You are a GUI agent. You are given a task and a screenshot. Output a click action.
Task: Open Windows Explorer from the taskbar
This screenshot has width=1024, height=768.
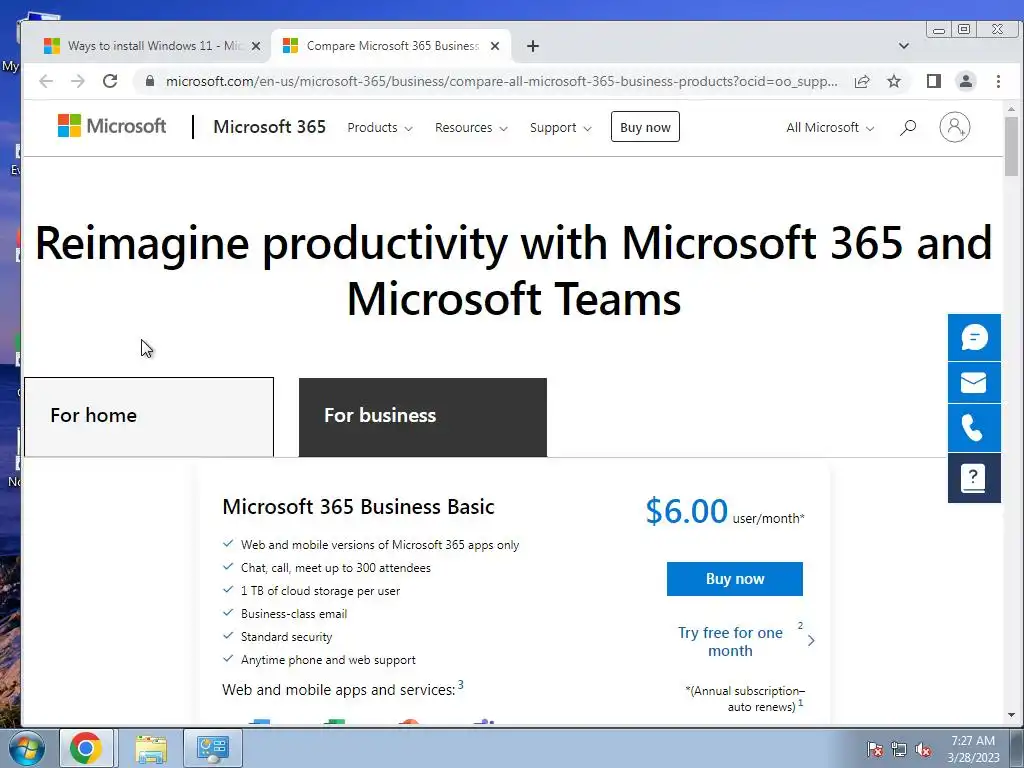click(x=150, y=748)
